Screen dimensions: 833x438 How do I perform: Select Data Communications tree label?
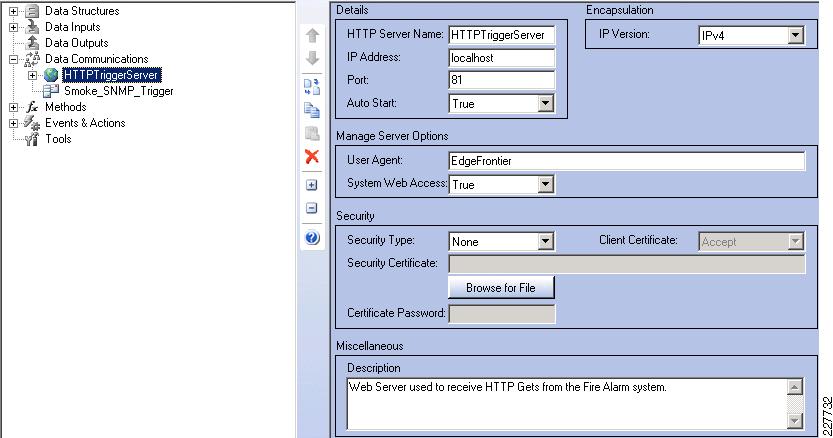point(96,58)
